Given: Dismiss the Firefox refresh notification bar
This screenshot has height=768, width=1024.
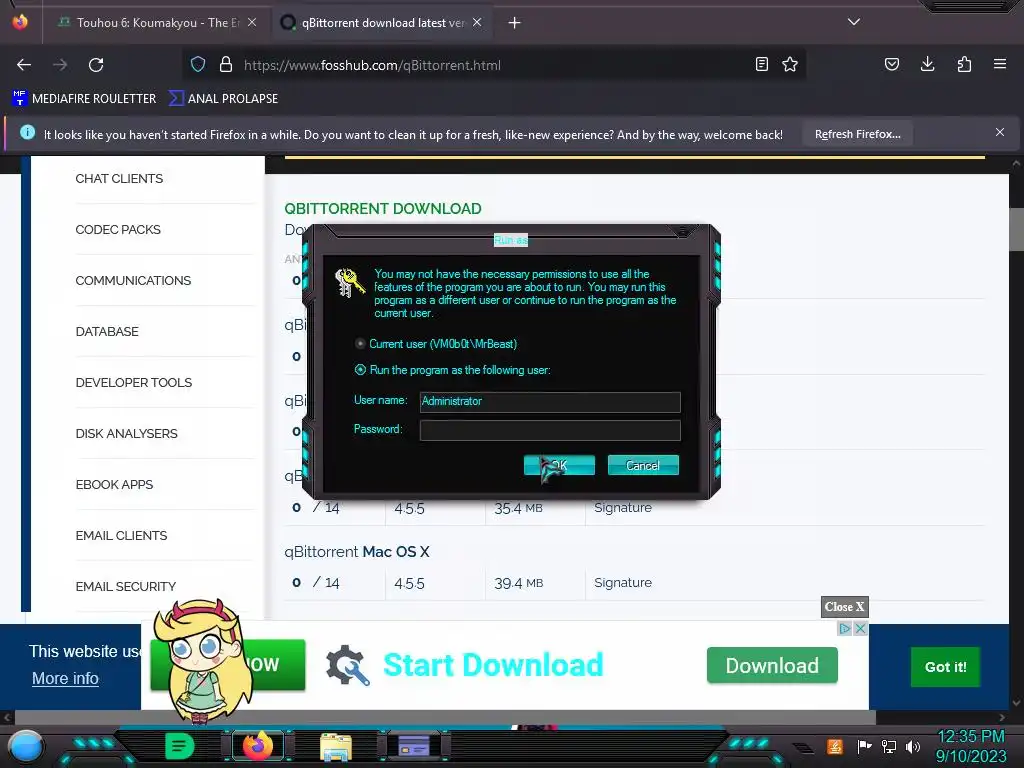Looking at the screenshot, I should point(1000,133).
